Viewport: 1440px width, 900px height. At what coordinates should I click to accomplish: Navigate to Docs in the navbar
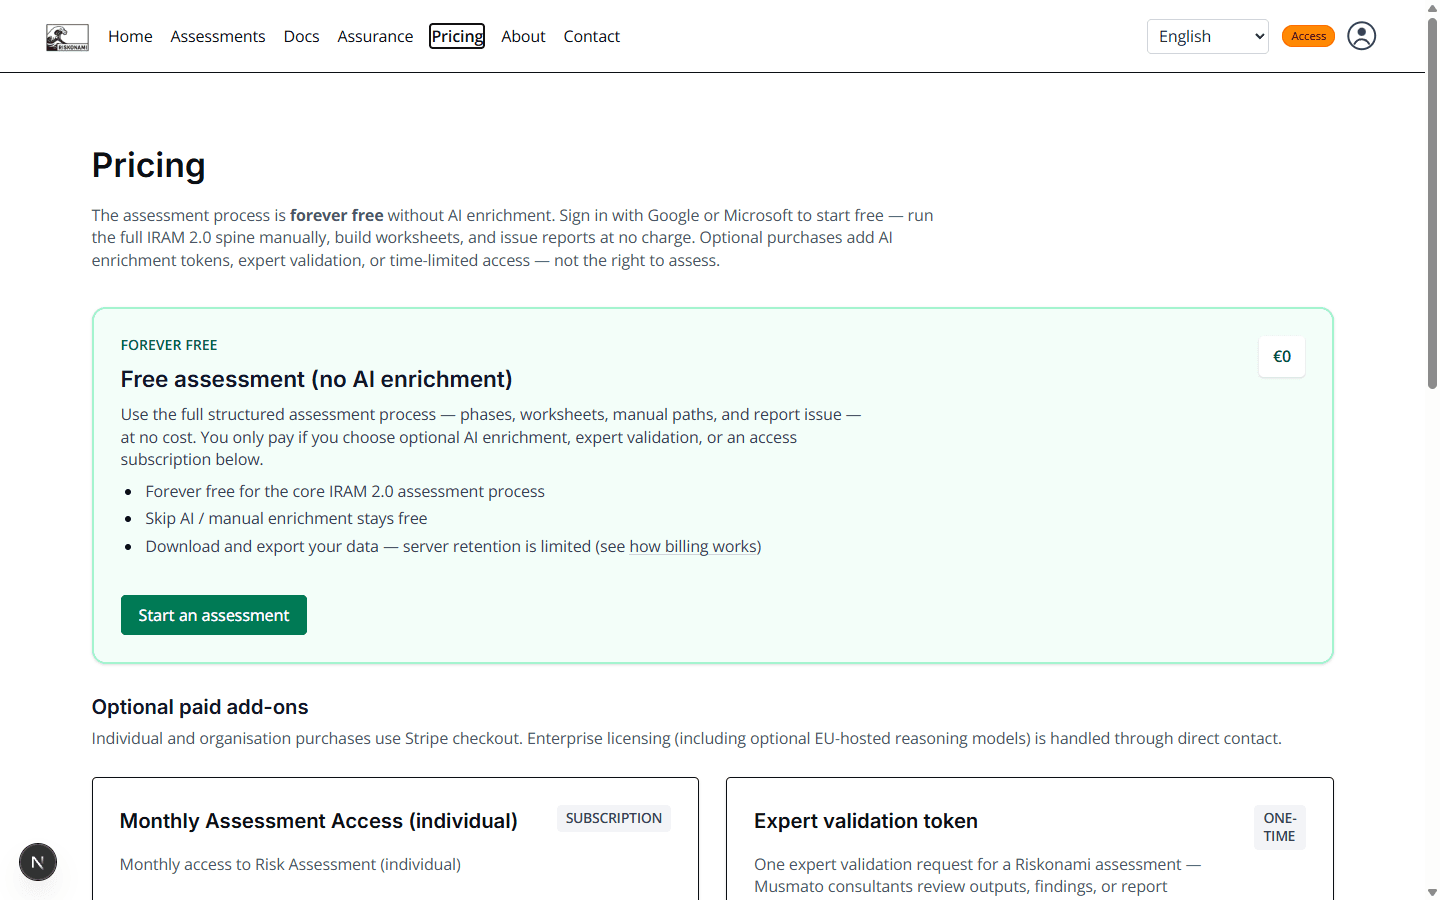click(x=301, y=36)
